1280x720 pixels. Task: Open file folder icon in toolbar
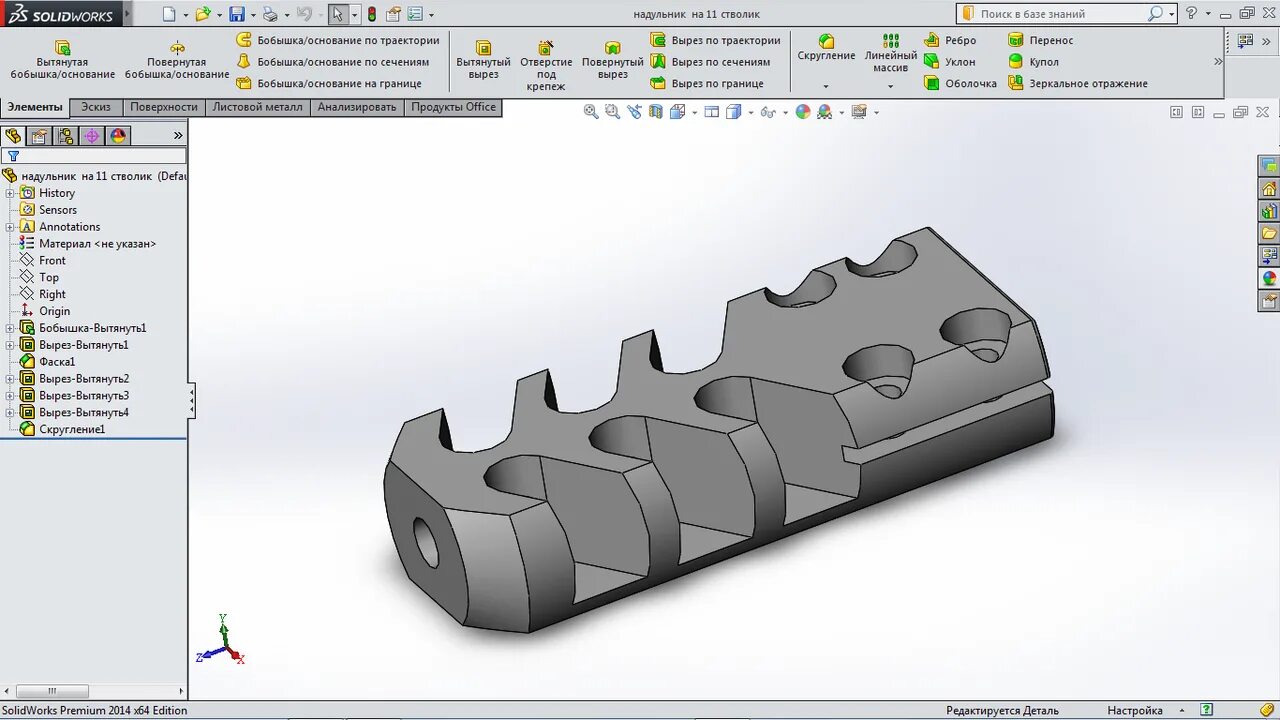202,14
